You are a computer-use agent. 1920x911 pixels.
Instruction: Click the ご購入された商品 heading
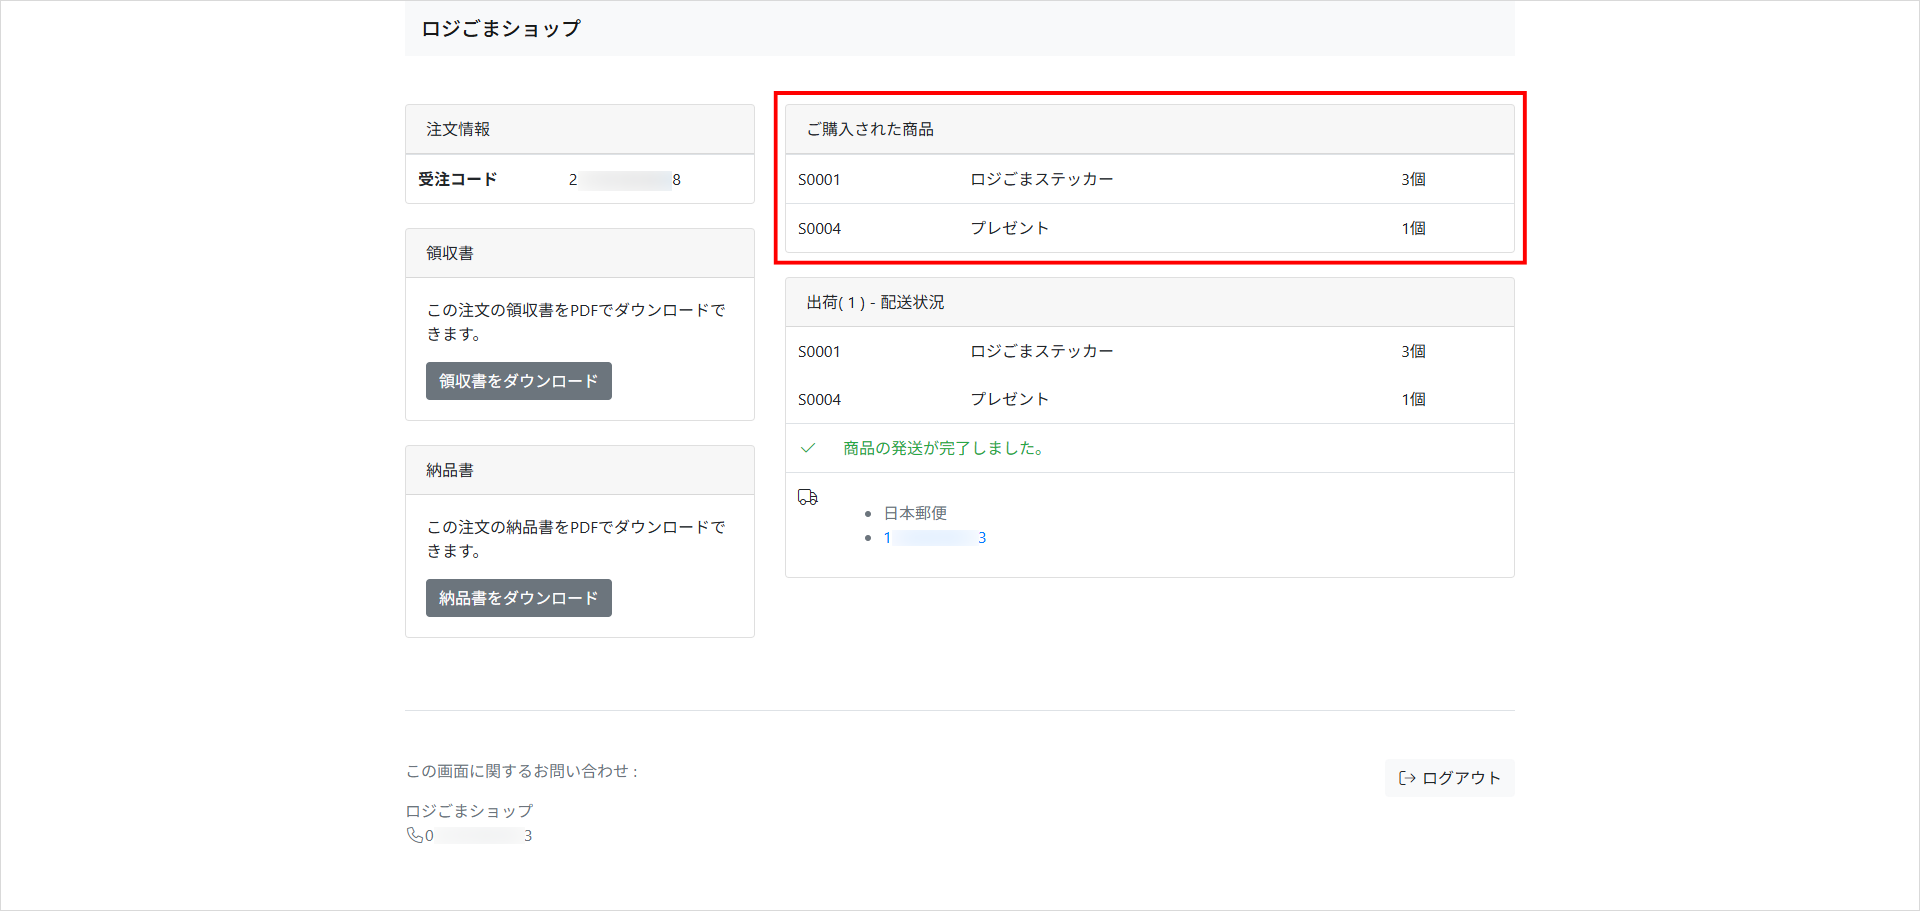point(870,129)
